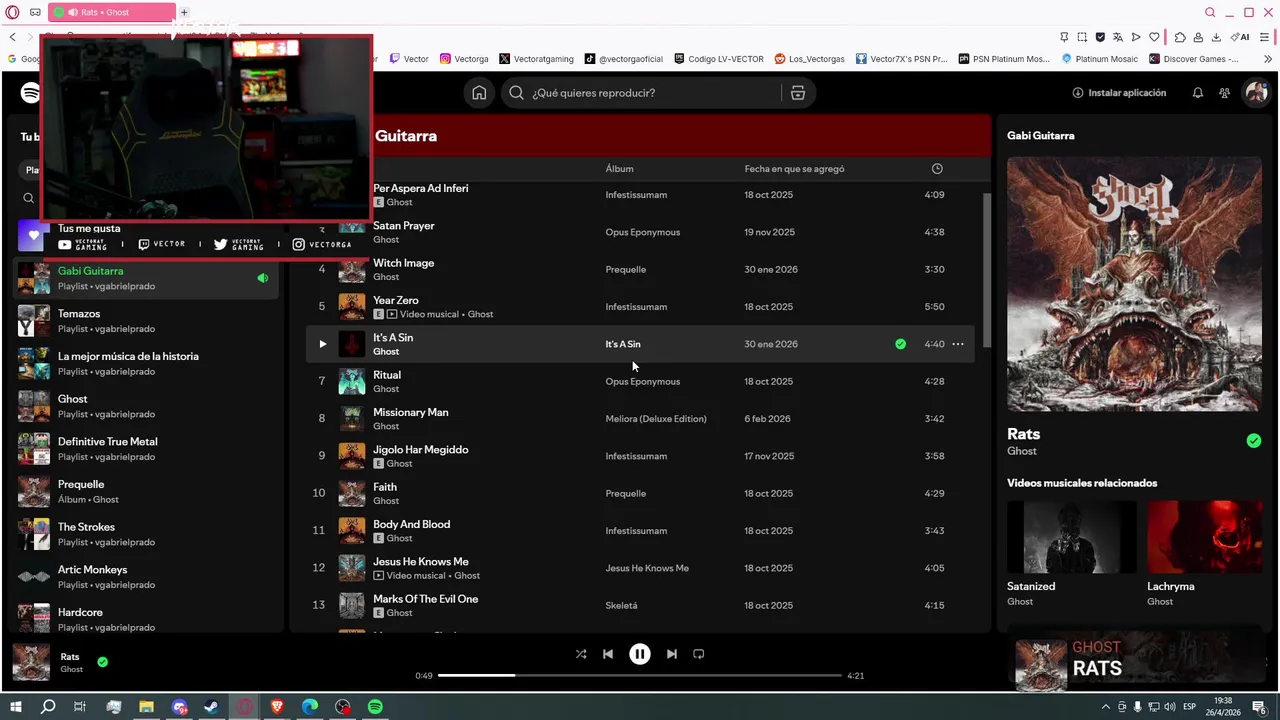
Task: Click Instalar aplicación button
Action: point(1119,93)
